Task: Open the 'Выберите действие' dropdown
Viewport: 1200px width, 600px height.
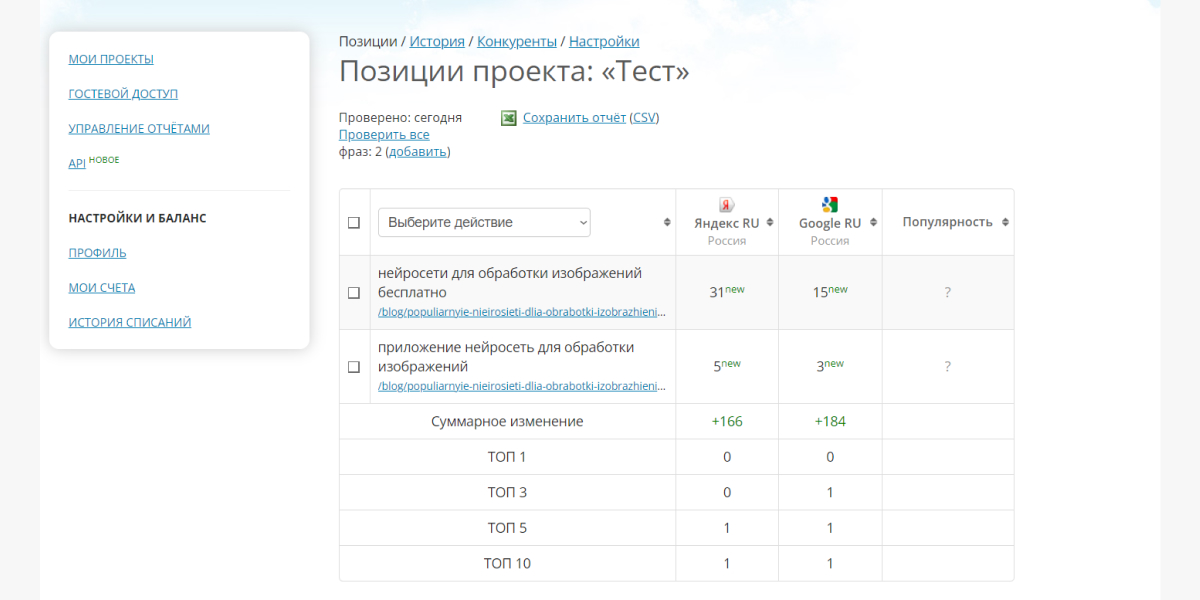Action: [484, 222]
